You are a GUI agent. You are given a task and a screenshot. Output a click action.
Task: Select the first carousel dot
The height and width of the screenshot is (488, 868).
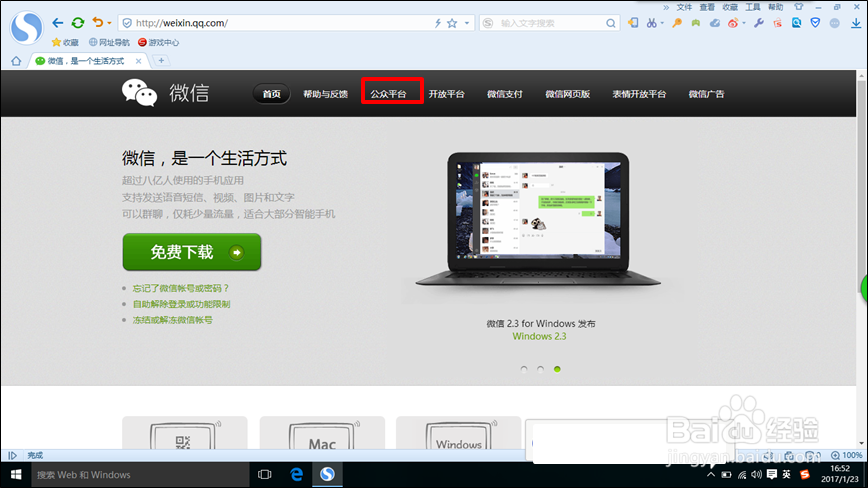(x=524, y=369)
